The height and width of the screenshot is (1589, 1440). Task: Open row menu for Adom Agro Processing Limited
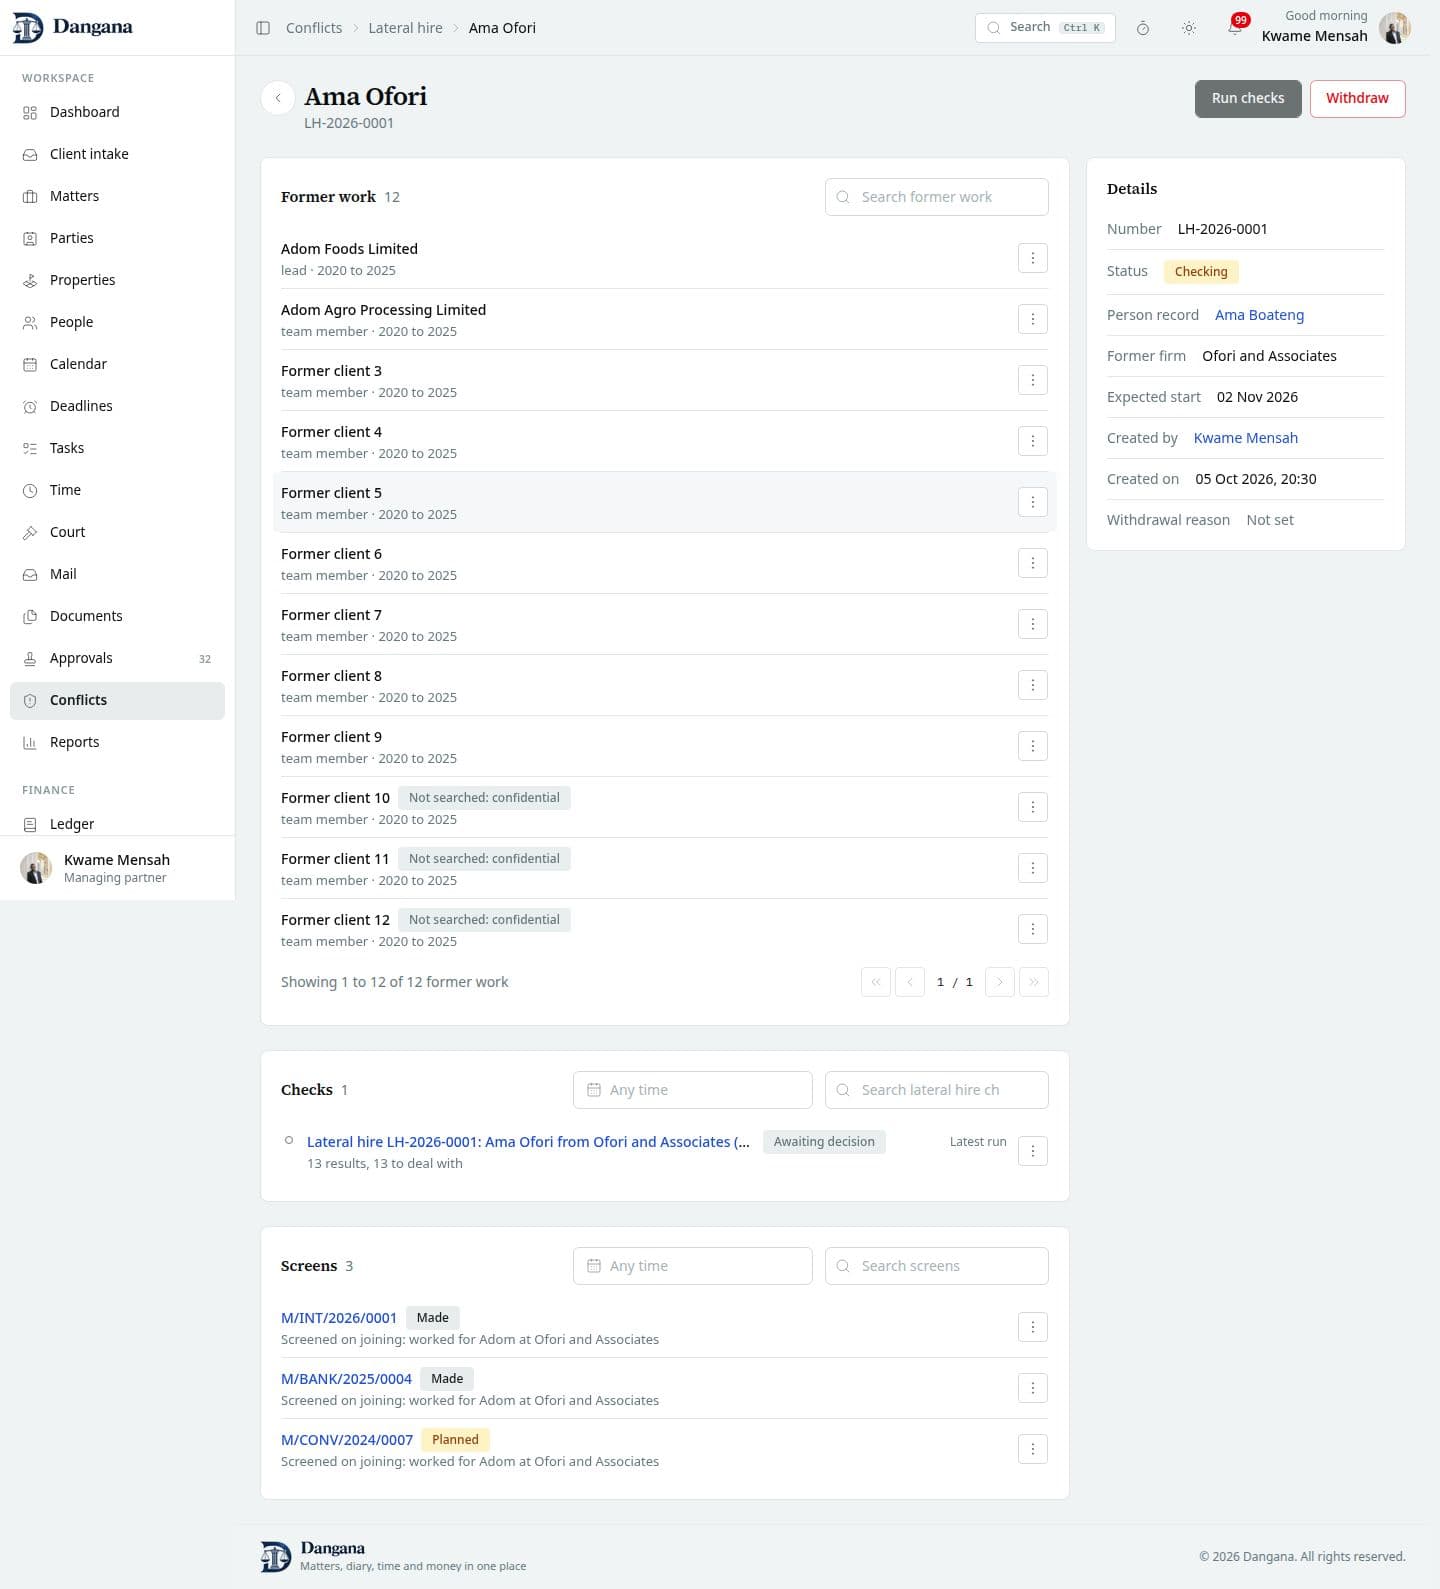click(1033, 319)
